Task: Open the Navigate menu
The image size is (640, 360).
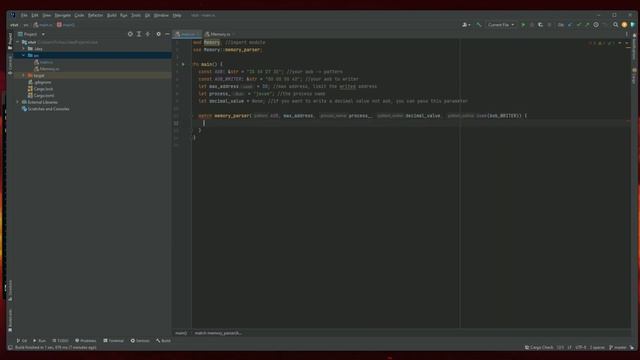Action: 62,15
